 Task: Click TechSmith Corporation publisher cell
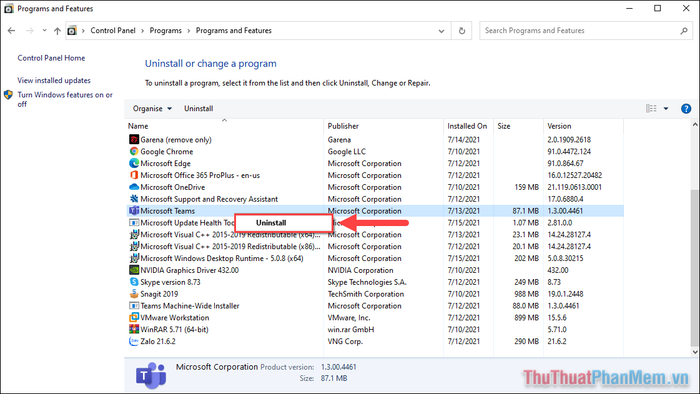tap(366, 294)
